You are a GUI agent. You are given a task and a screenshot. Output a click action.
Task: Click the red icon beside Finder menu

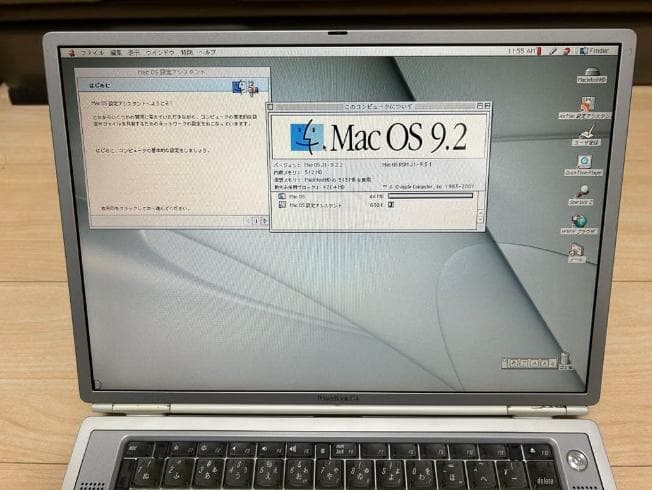pyautogui.click(x=567, y=51)
